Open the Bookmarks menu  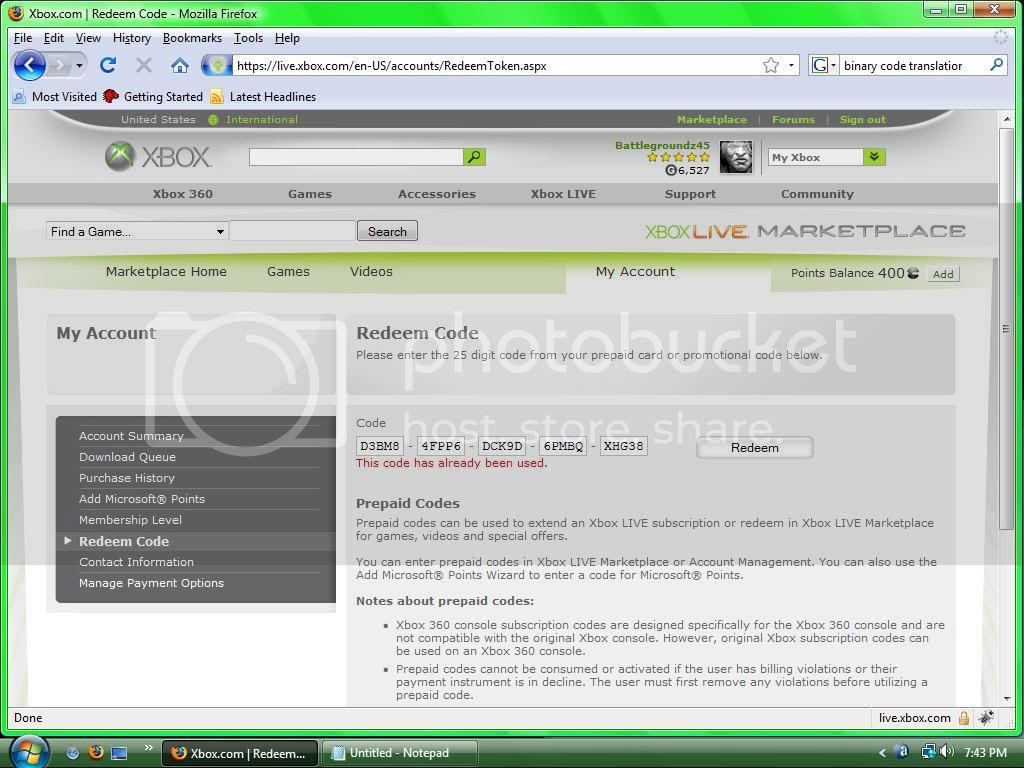coord(192,38)
